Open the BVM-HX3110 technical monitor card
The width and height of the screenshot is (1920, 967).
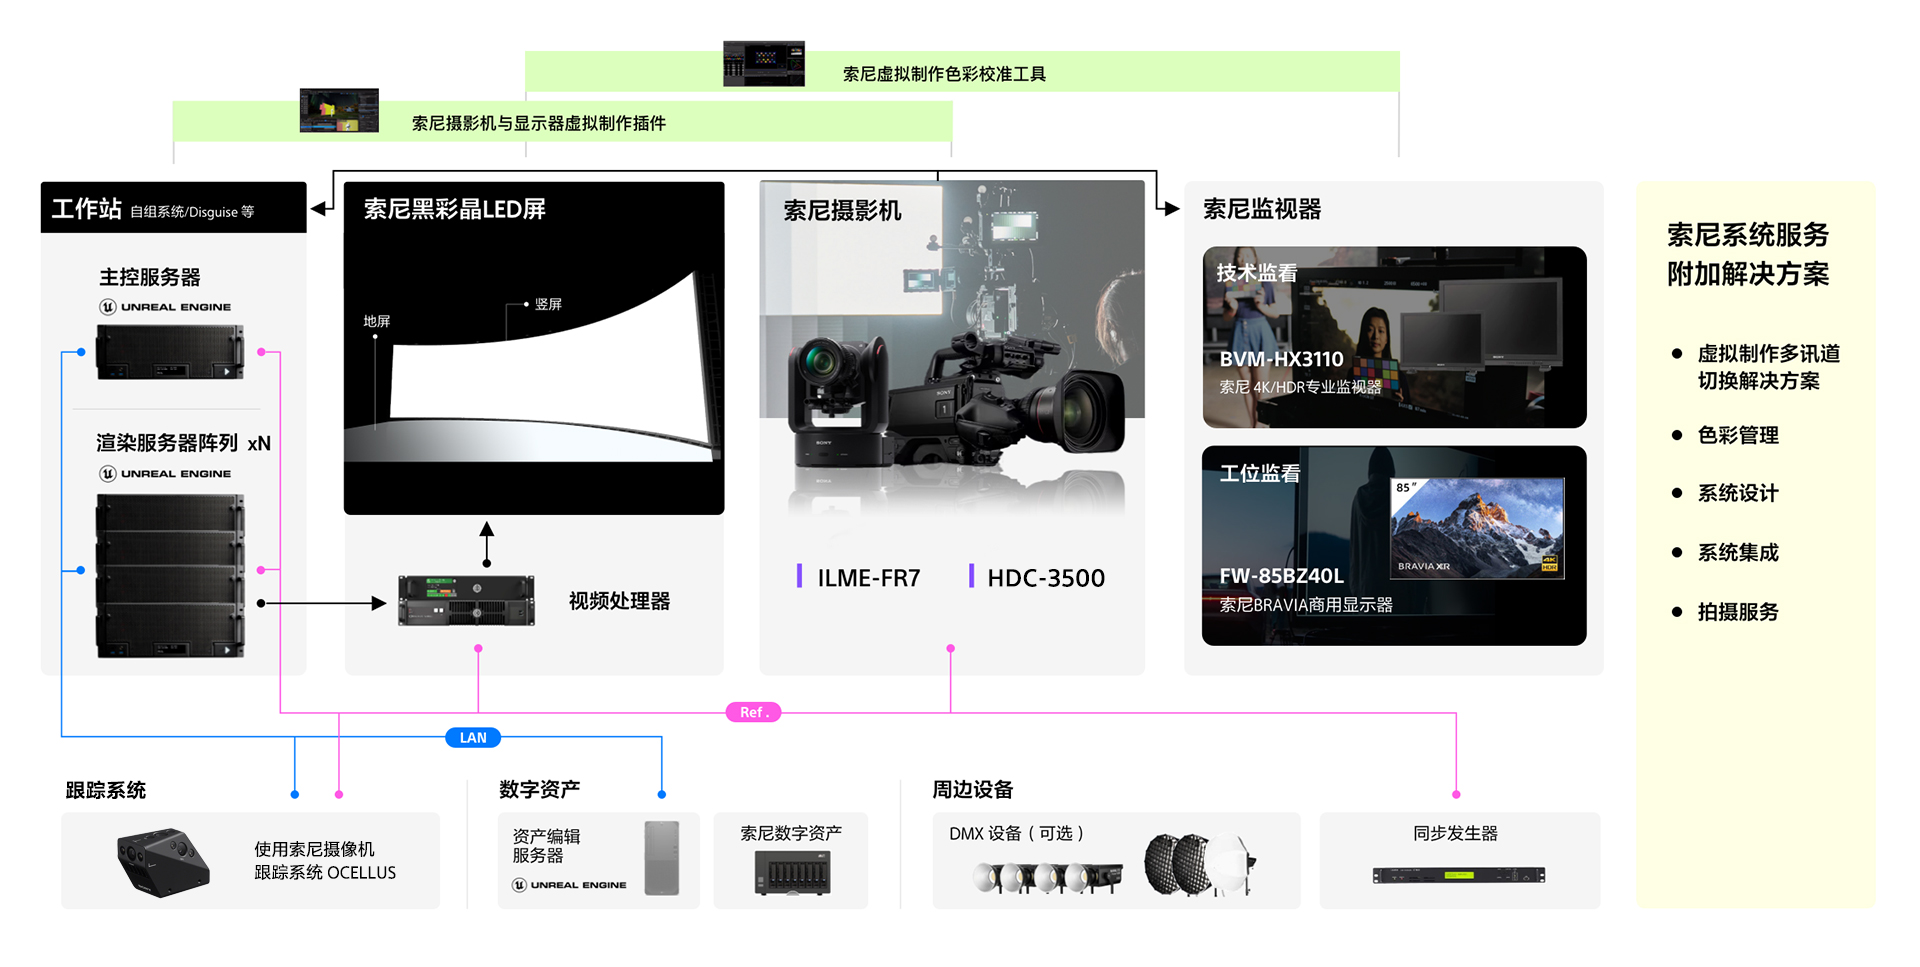1394,337
